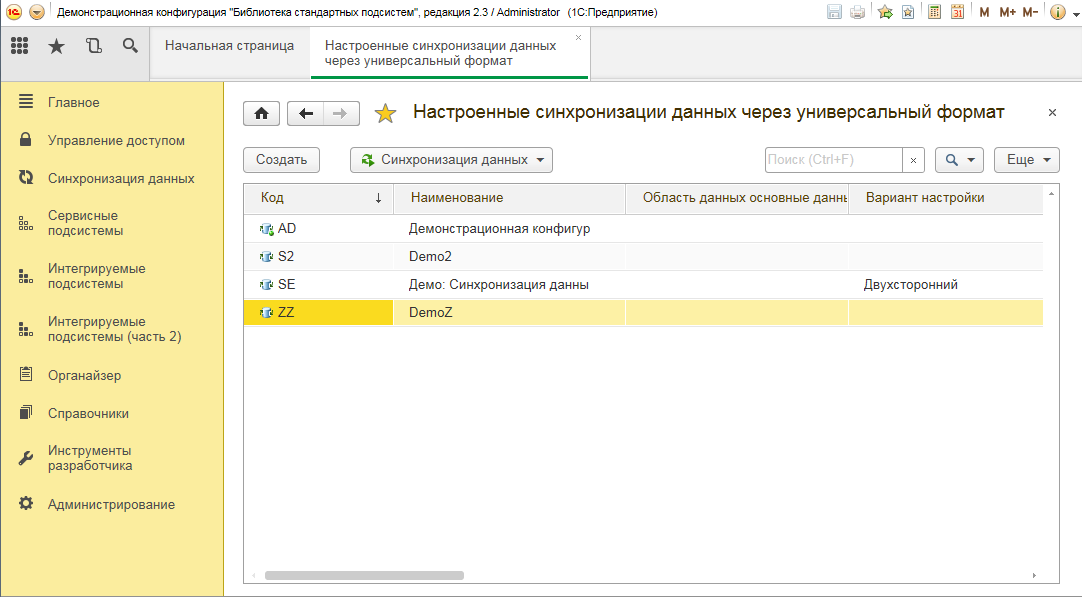The image size is (1082, 597).
Task: Click the horizontal scrollbar under the table
Action: click(x=364, y=576)
